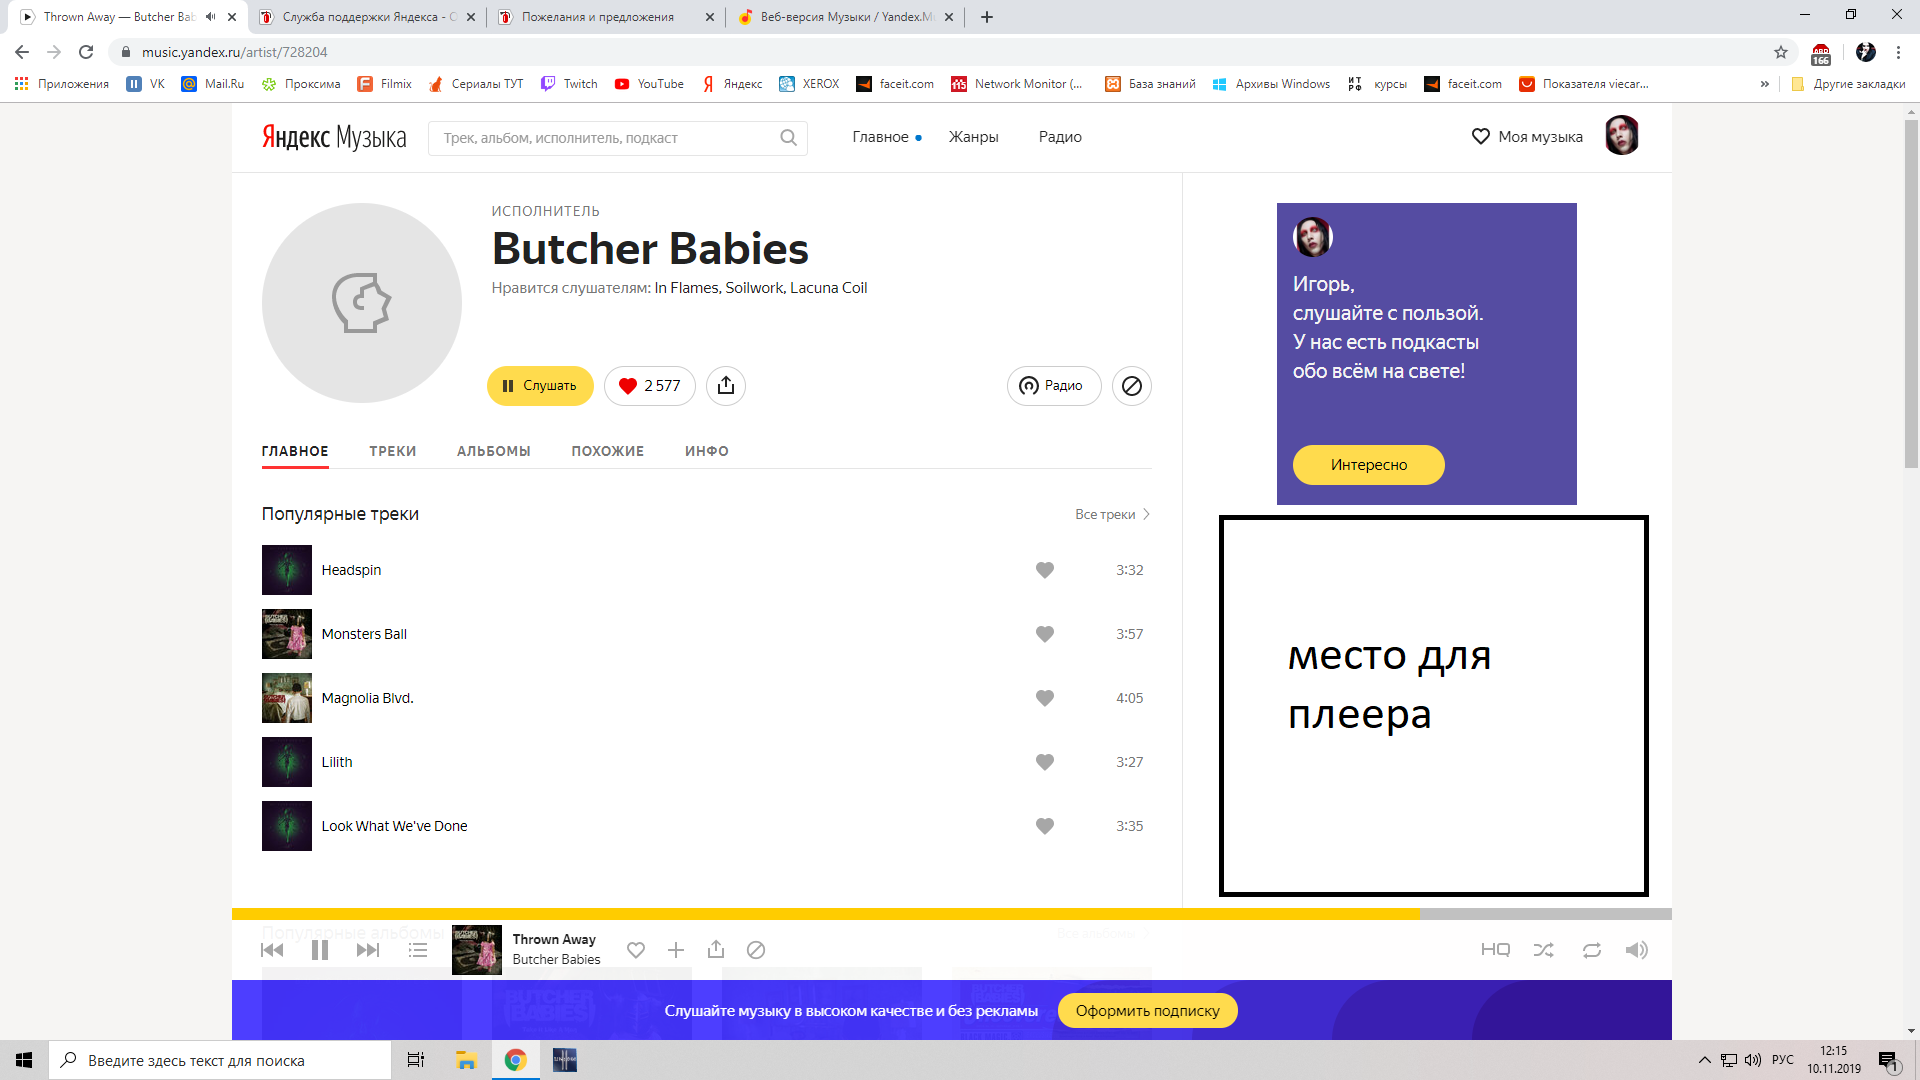The image size is (1920, 1080).
Task: Switch to the ТРЕКИ tab
Action: click(393, 451)
